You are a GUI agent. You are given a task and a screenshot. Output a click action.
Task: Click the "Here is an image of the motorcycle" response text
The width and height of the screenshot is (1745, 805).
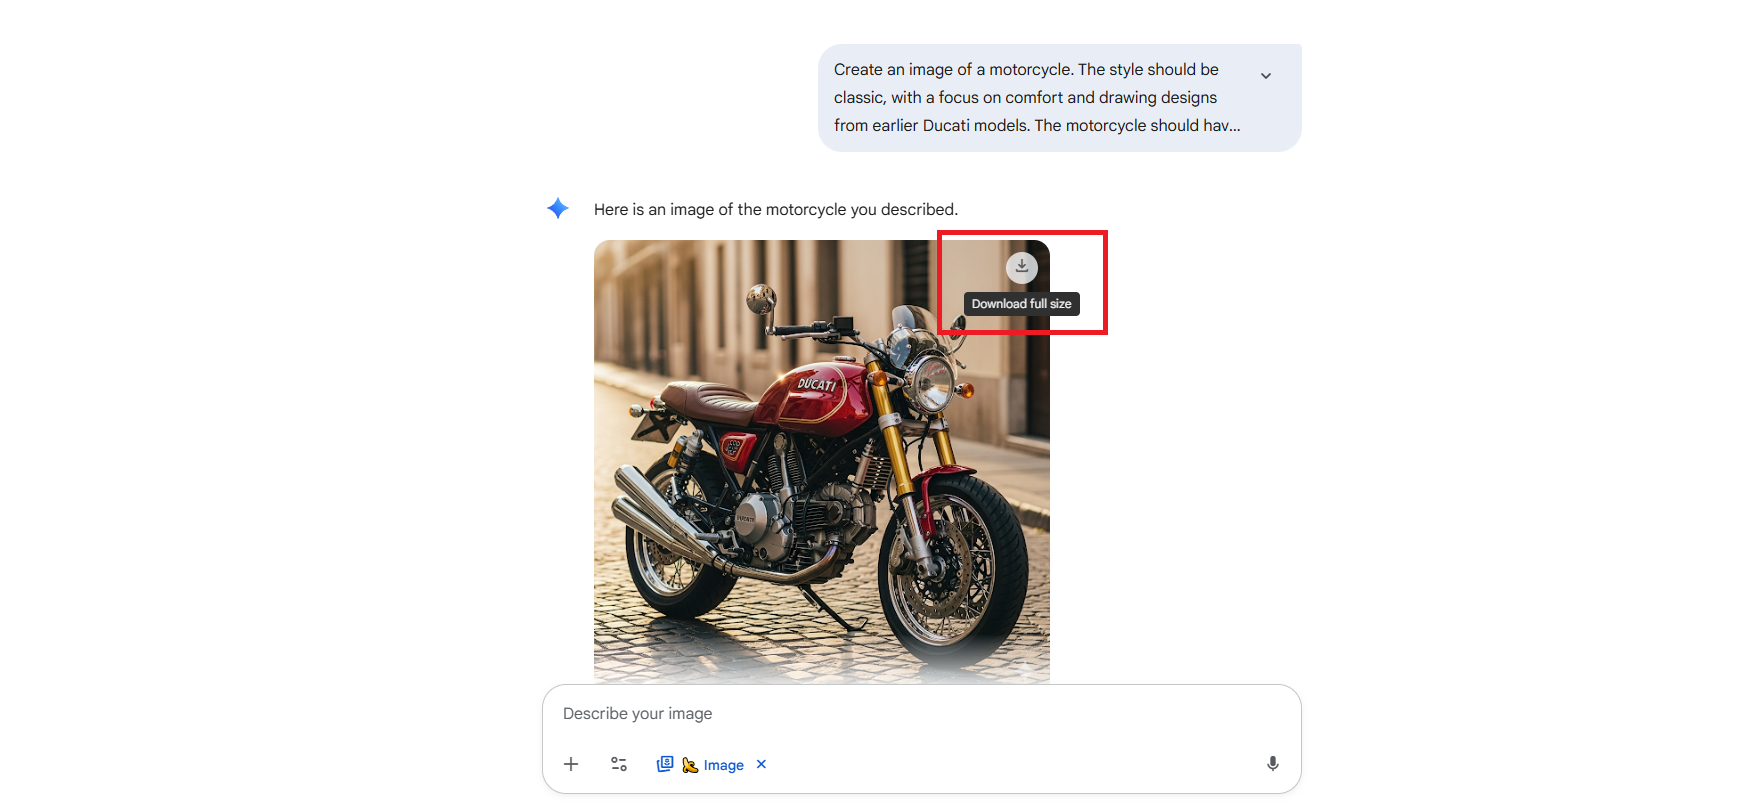776,209
